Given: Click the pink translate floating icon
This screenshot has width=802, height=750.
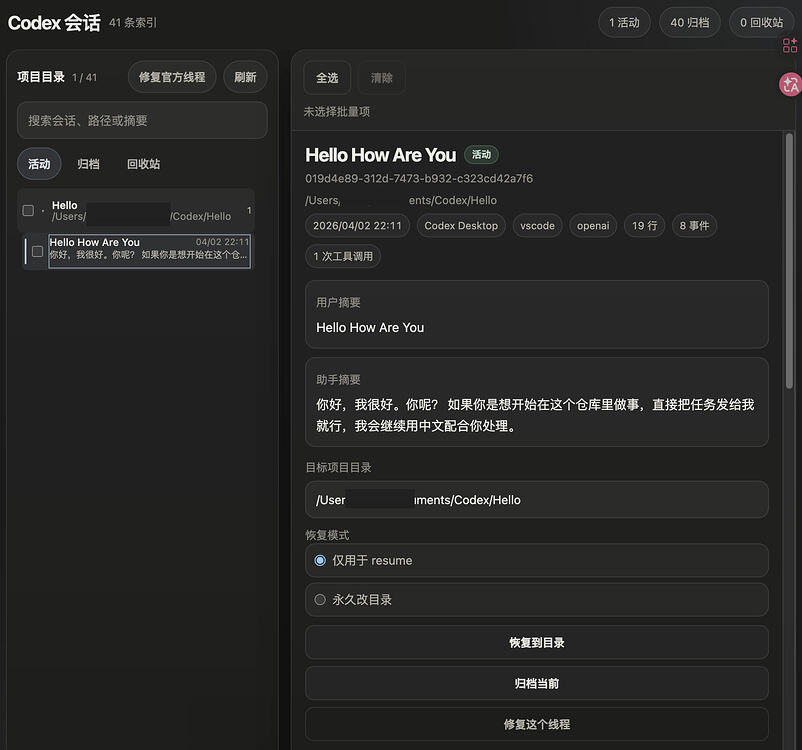Looking at the screenshot, I should [x=791, y=84].
